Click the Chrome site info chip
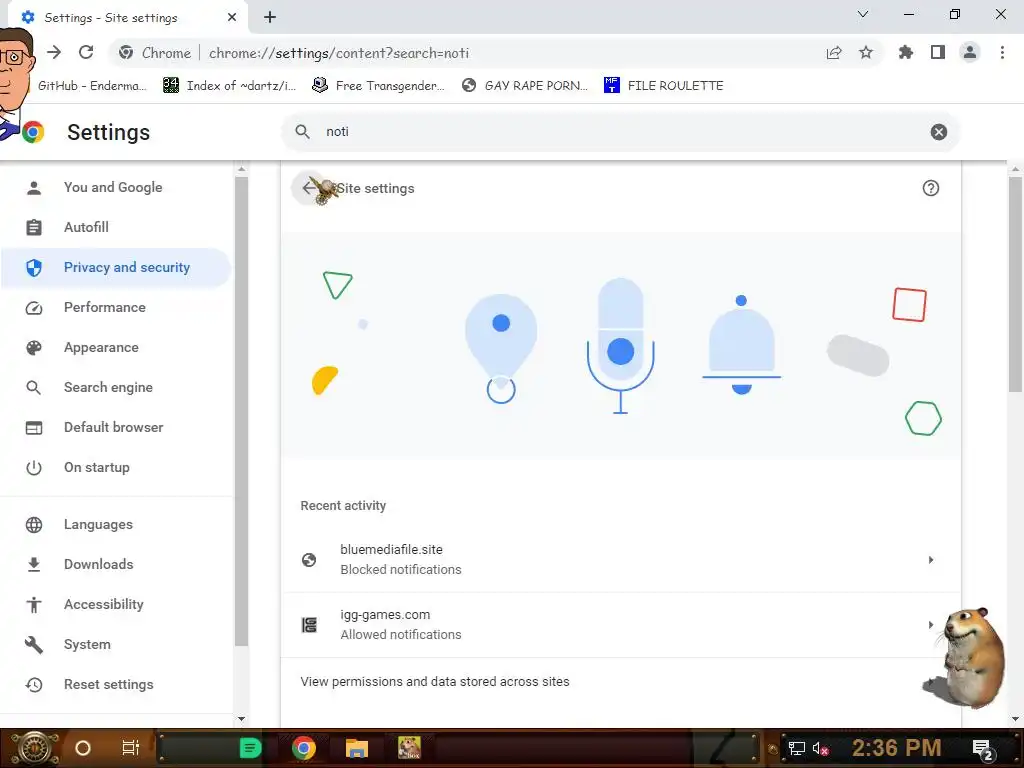The width and height of the screenshot is (1024, 768). pos(155,53)
